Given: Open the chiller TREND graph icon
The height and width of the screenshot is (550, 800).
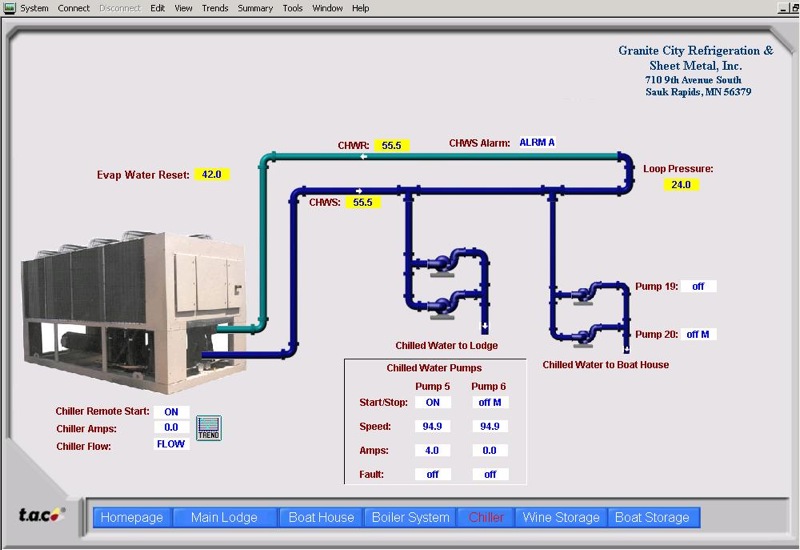Looking at the screenshot, I should click(209, 428).
